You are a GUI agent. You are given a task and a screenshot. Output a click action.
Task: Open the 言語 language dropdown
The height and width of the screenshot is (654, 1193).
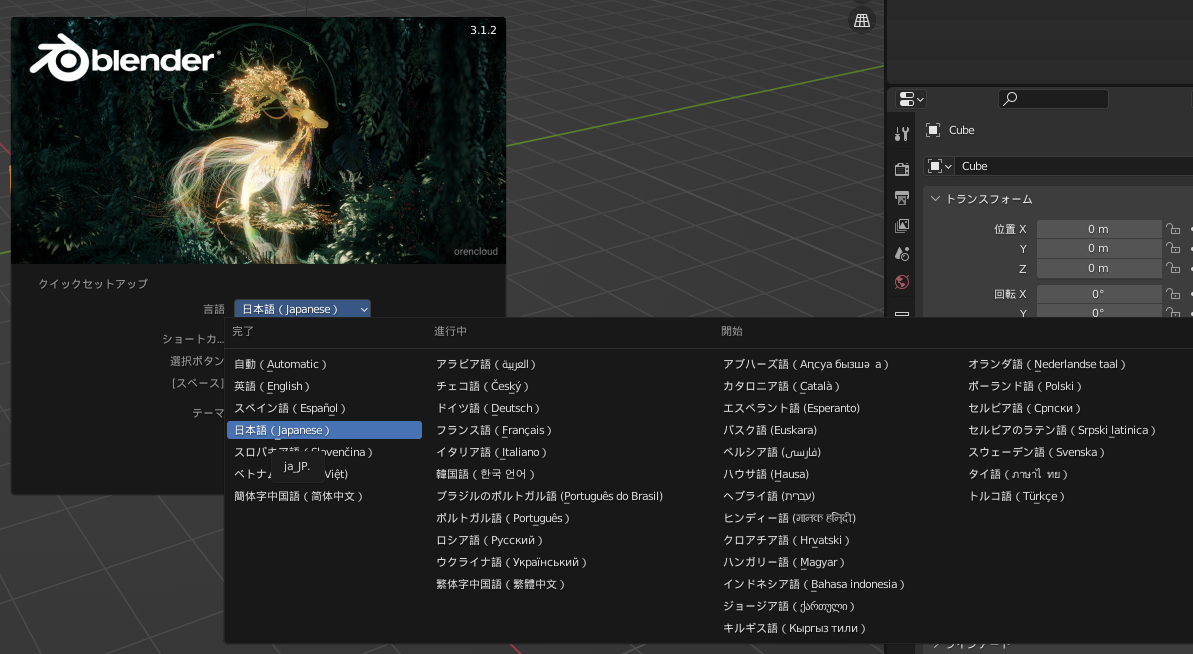(302, 309)
